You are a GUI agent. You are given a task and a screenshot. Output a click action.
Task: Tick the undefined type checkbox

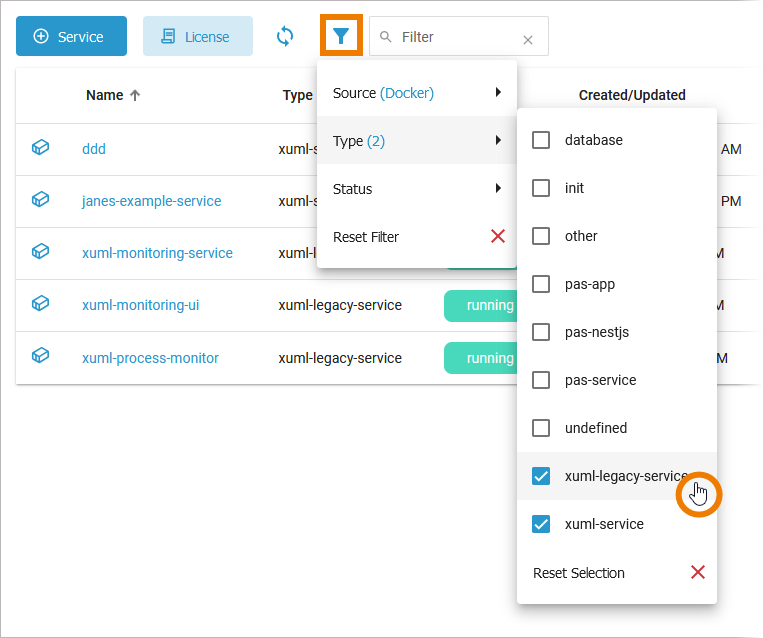[x=541, y=428]
